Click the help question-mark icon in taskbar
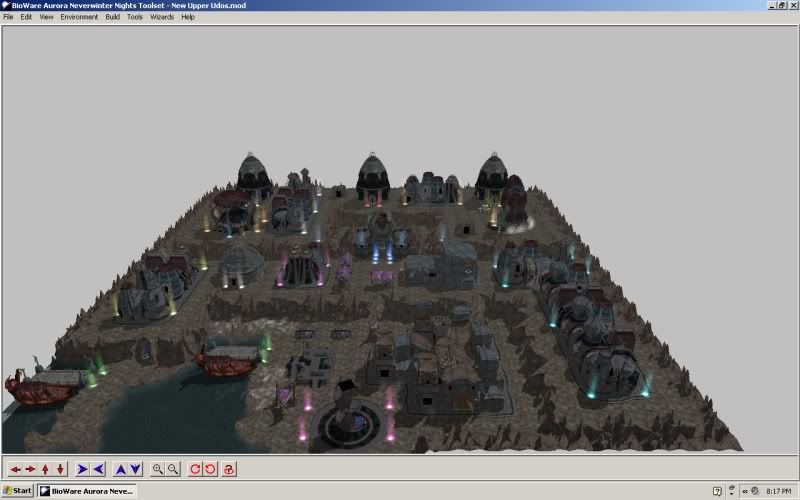 coord(717,491)
